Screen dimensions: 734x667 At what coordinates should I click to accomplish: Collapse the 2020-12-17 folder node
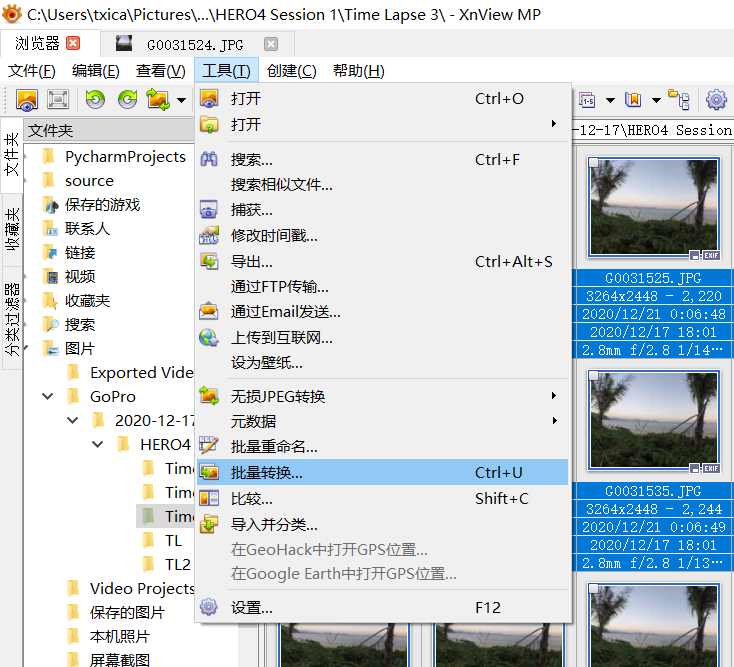73,420
